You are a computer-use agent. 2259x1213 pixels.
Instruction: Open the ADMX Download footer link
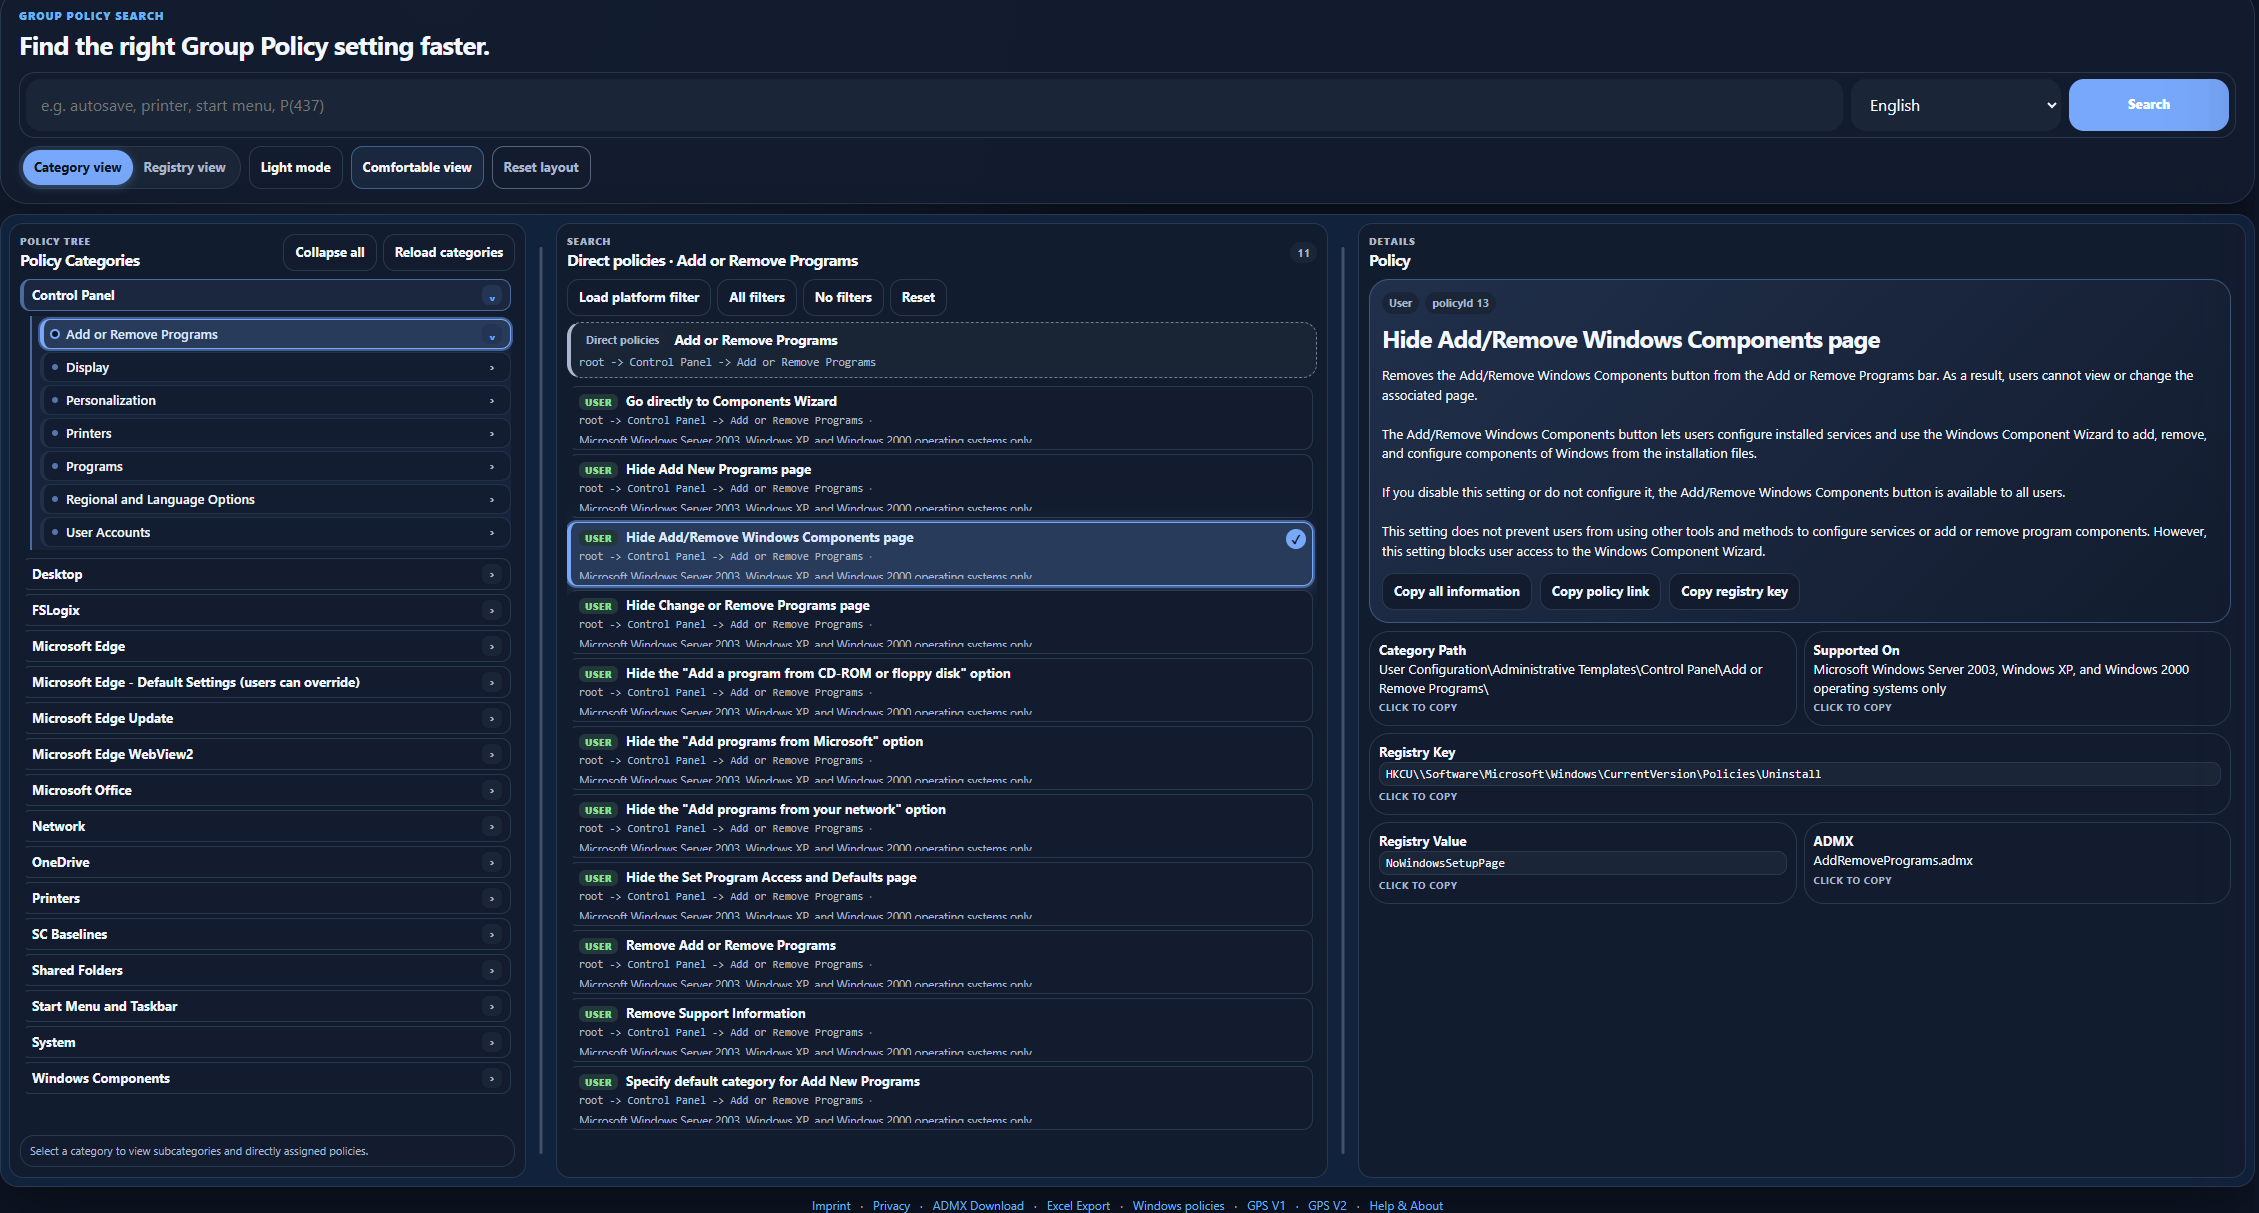click(978, 1206)
